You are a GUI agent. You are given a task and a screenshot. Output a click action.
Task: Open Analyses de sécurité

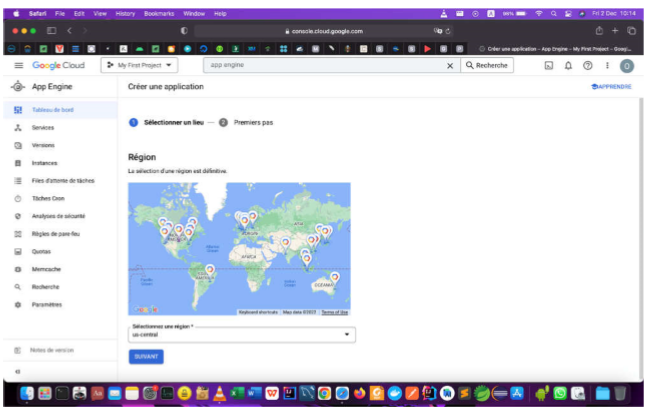60,216
